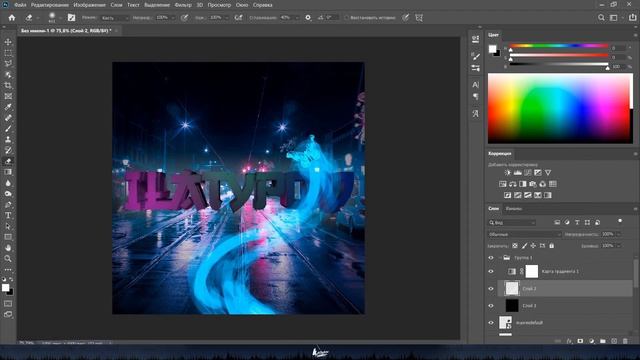Open the search icon in options bar

point(601,18)
